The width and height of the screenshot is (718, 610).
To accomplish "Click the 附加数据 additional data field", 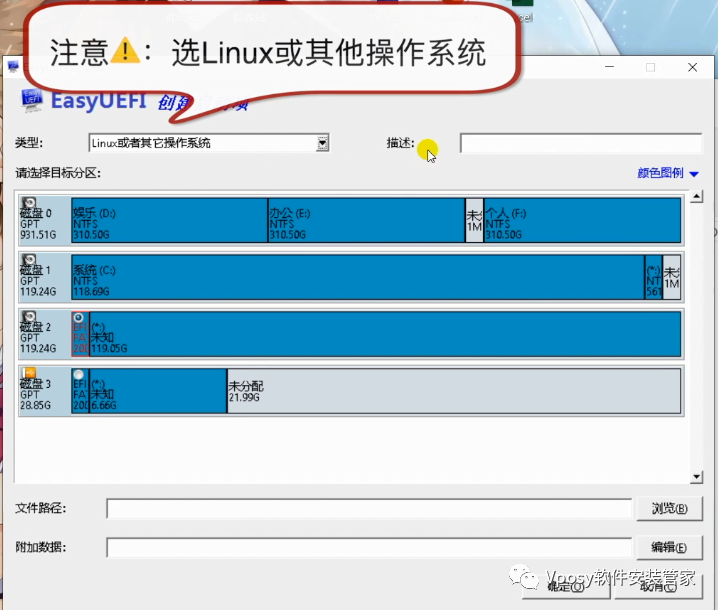I will [369, 547].
